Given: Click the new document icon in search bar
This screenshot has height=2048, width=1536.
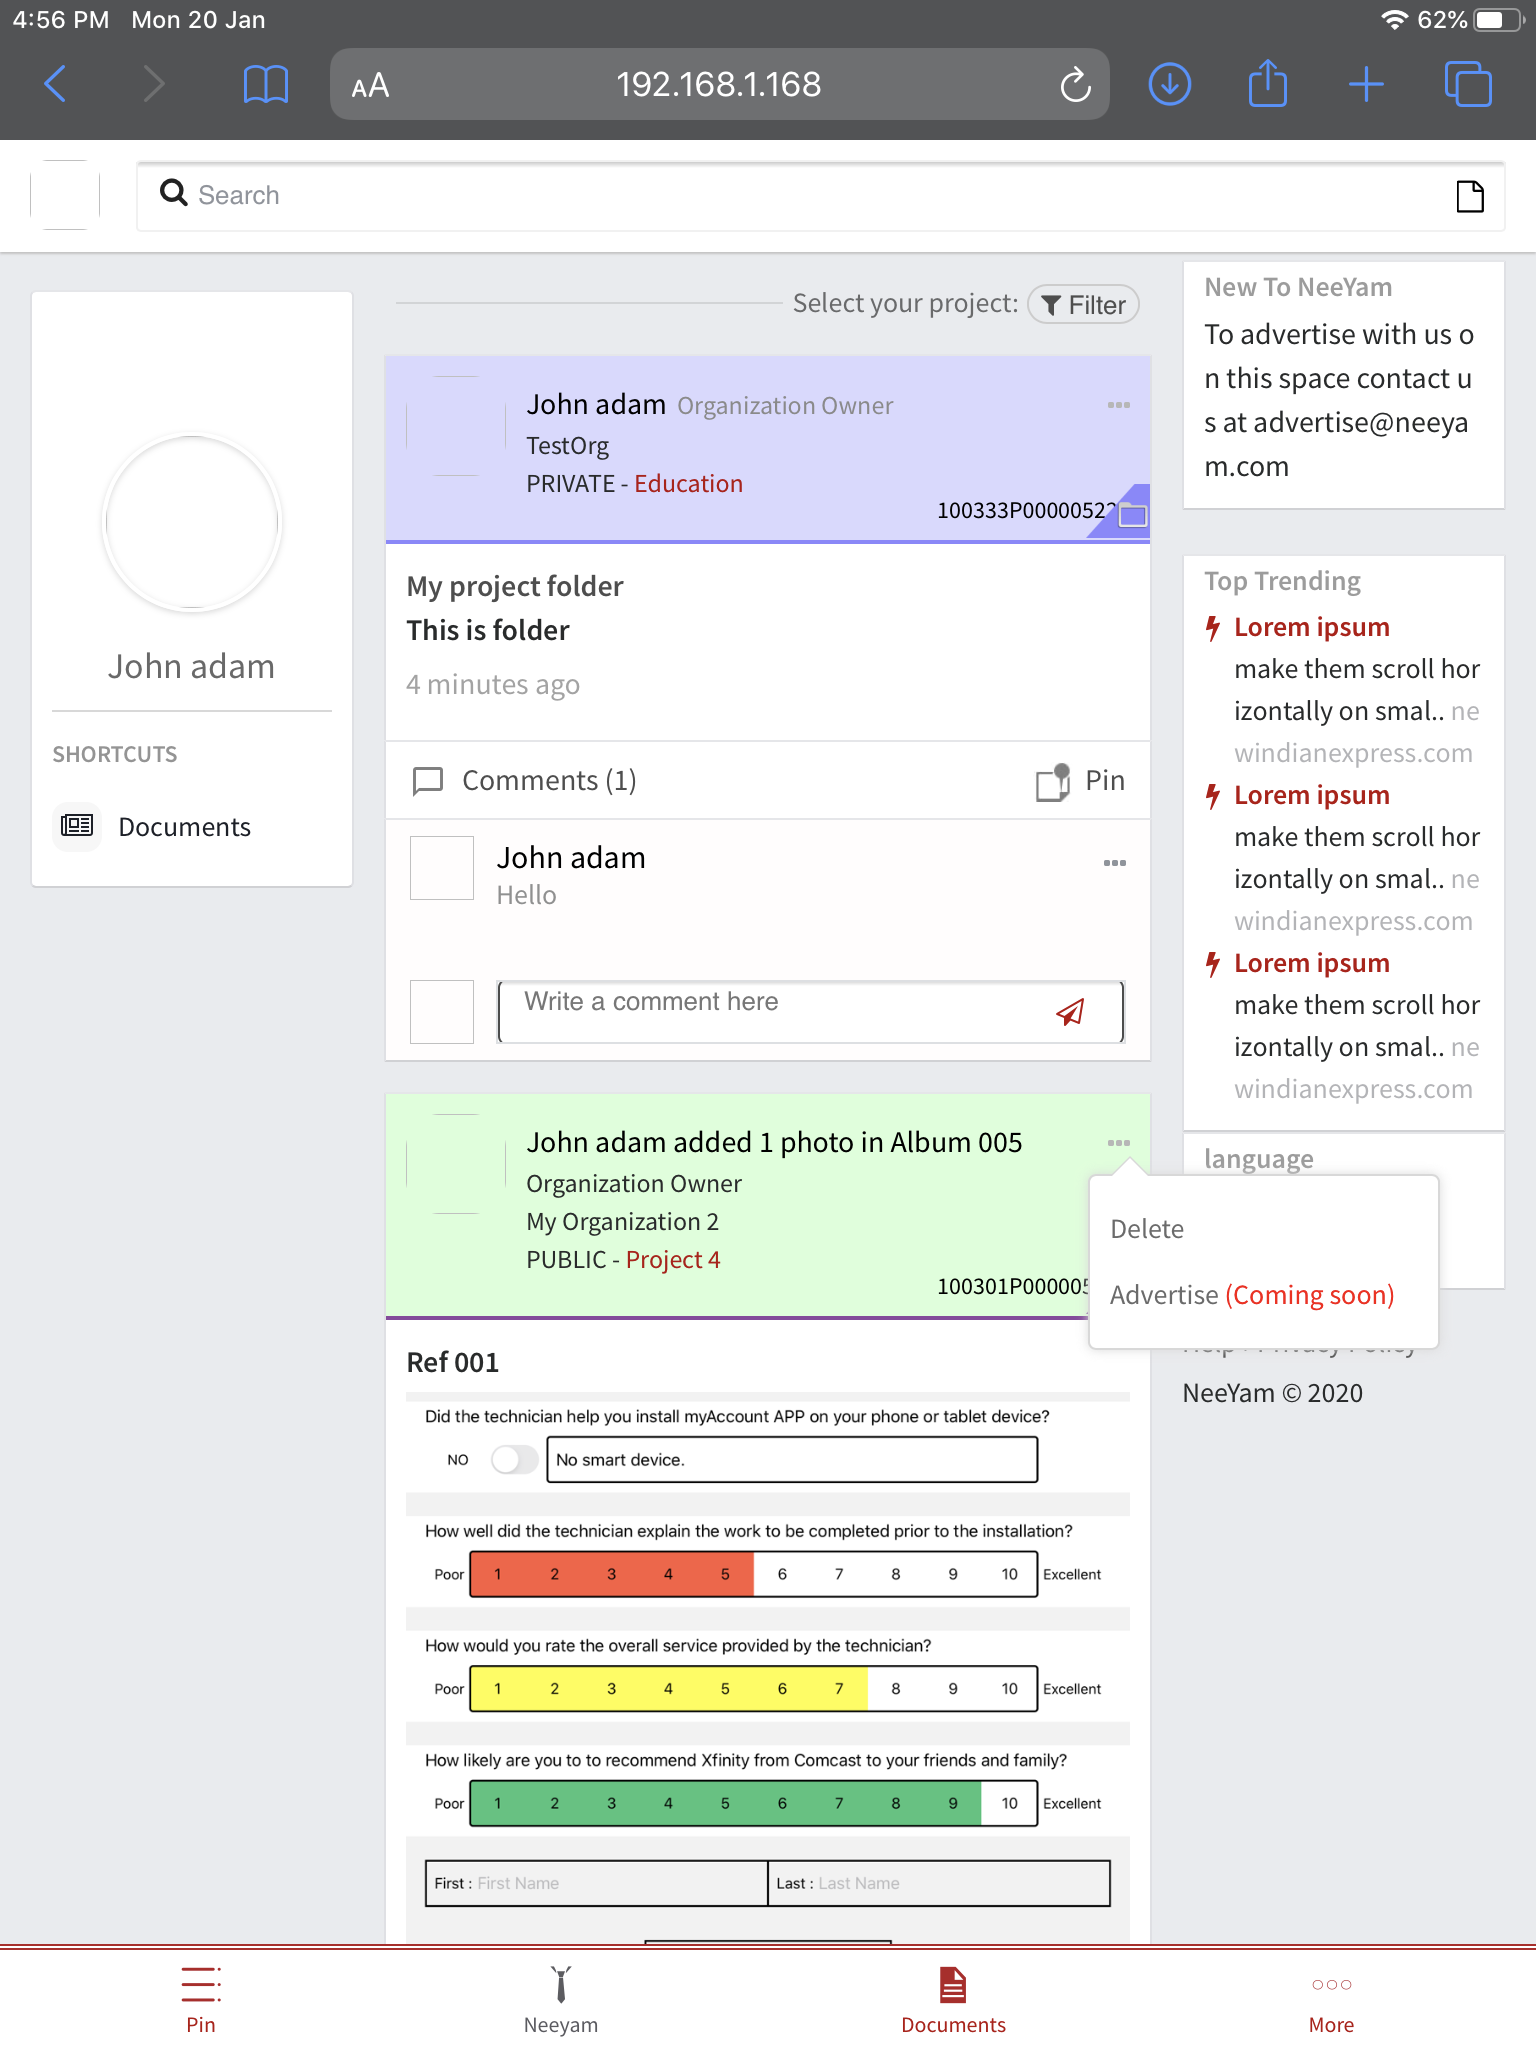Looking at the screenshot, I should pos(1469,196).
